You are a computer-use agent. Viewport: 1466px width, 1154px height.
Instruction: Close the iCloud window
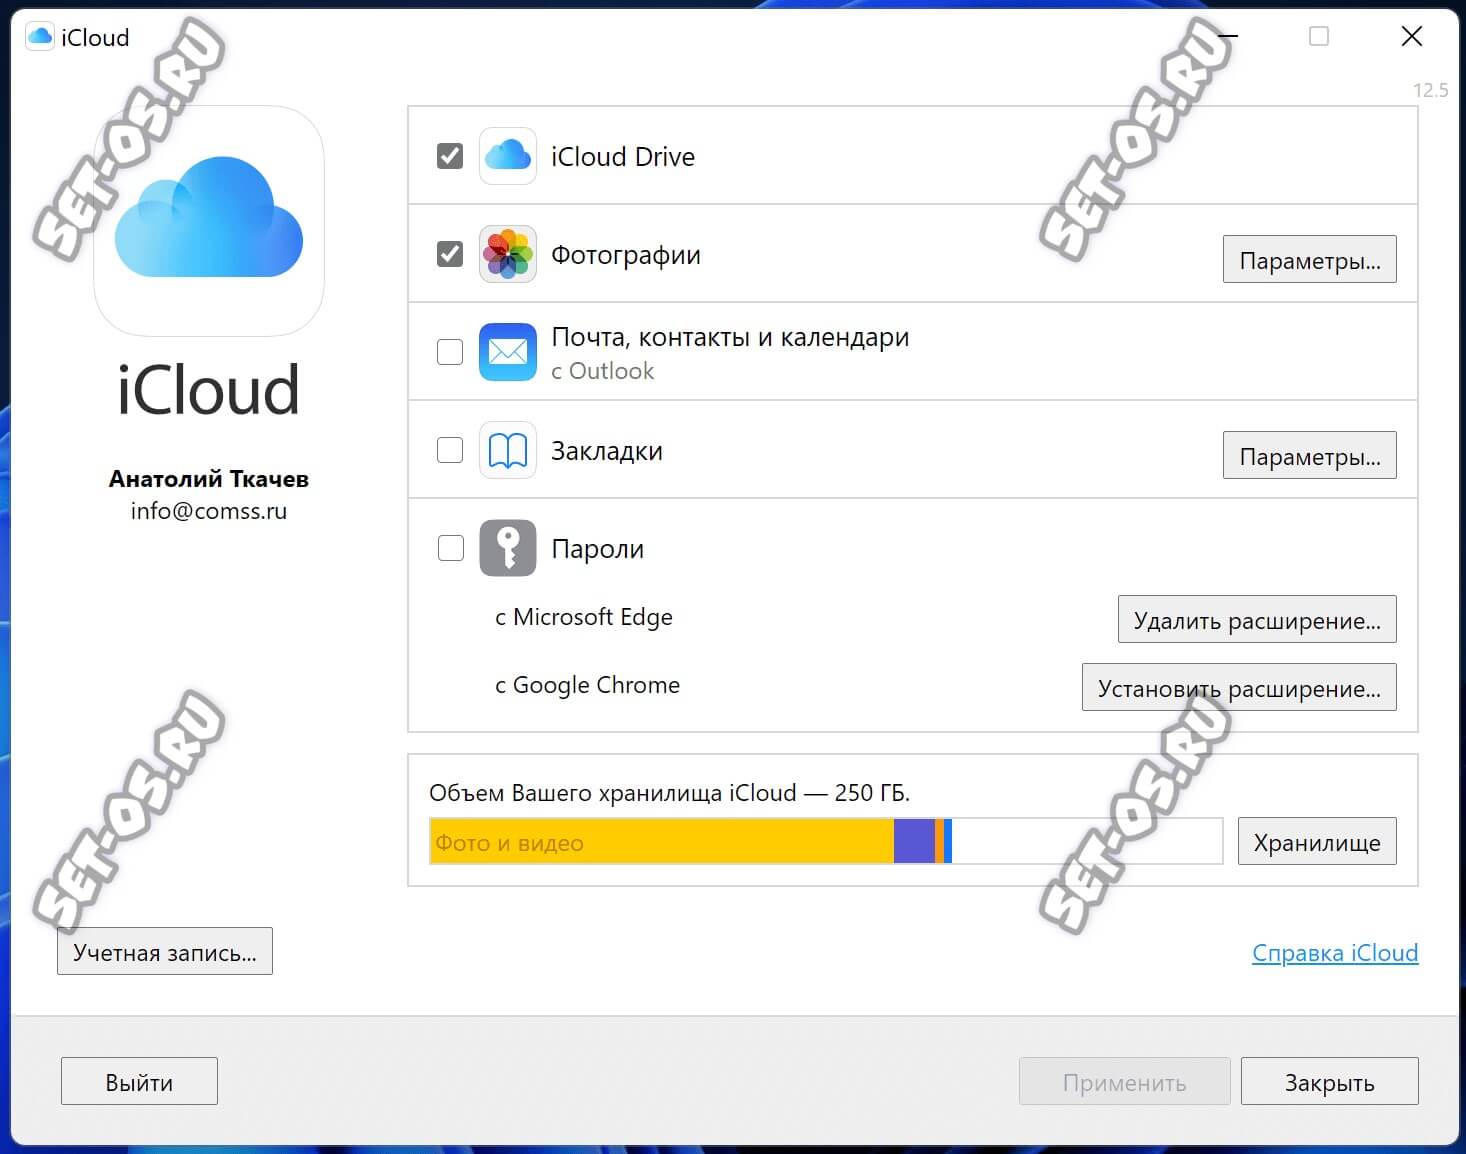(x=1412, y=36)
